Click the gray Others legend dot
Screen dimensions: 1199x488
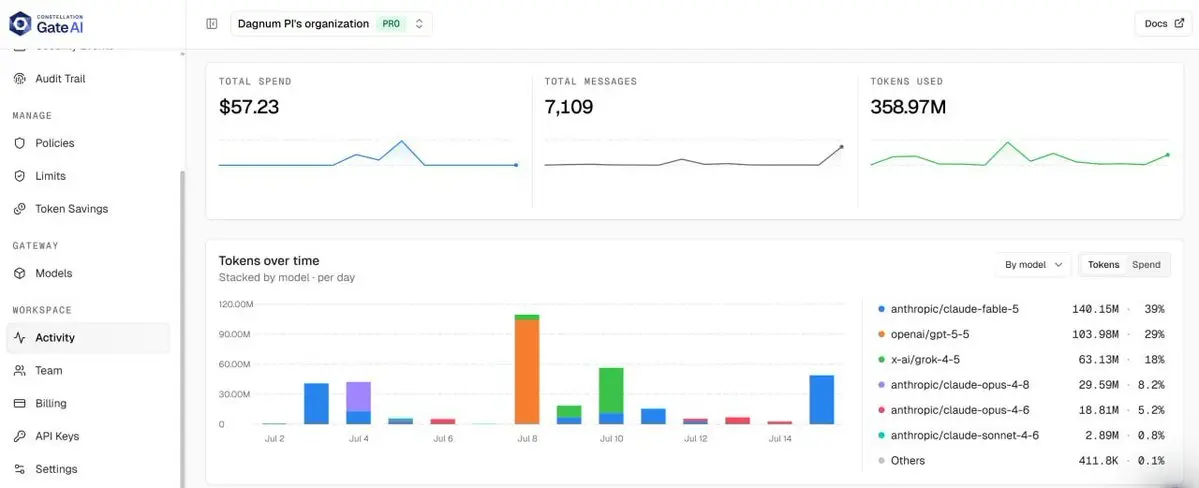point(882,460)
